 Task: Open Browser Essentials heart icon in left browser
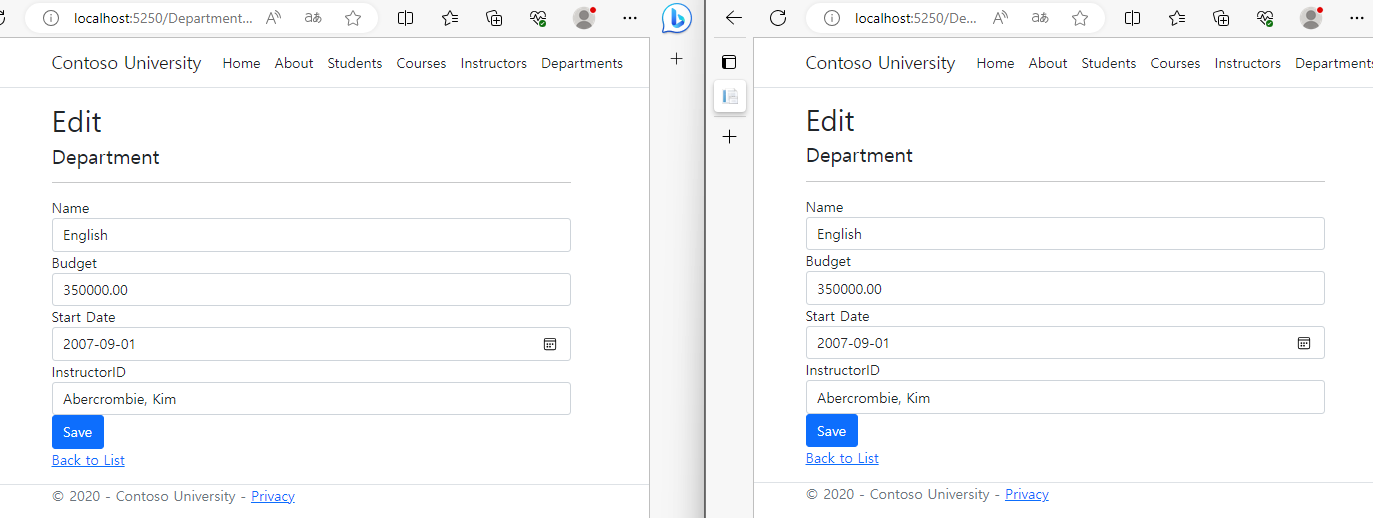pos(538,18)
